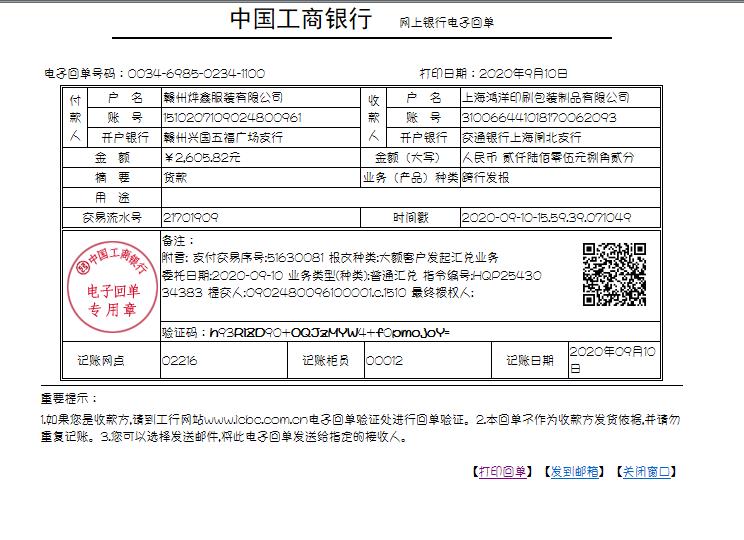Click booking date 2020年09月10日 cell
Screen dimensions: 744x540
coord(614,360)
